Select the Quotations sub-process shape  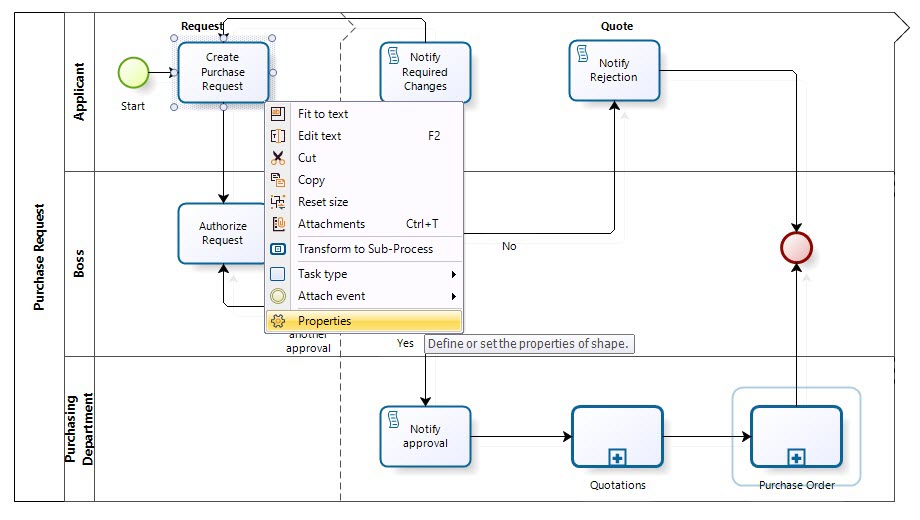[x=617, y=437]
